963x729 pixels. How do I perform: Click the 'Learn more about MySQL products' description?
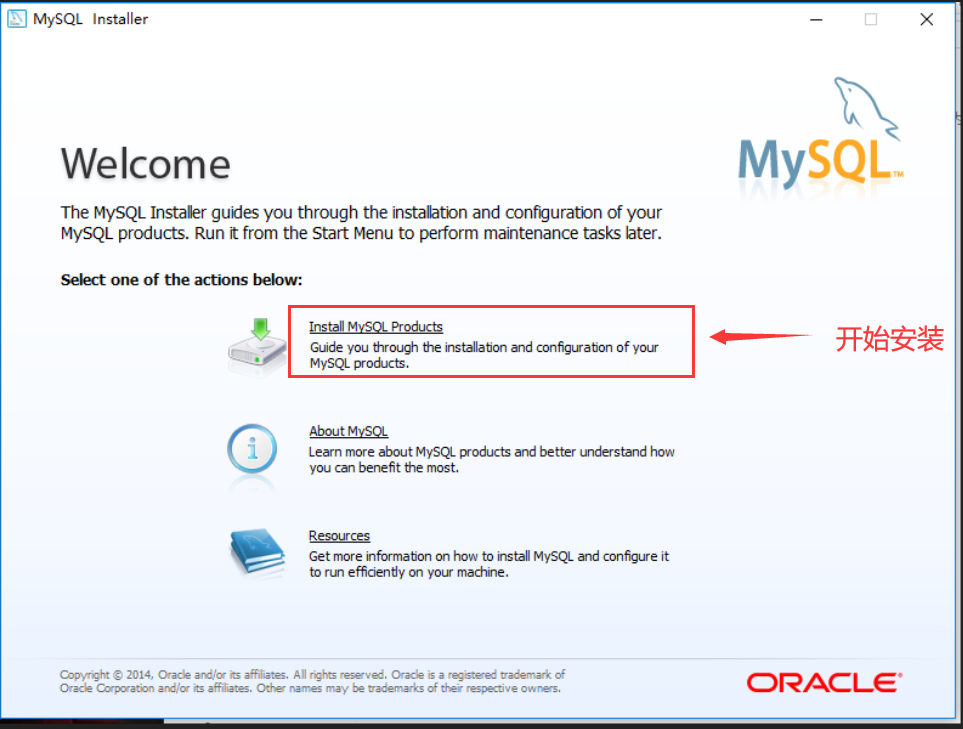pos(491,459)
